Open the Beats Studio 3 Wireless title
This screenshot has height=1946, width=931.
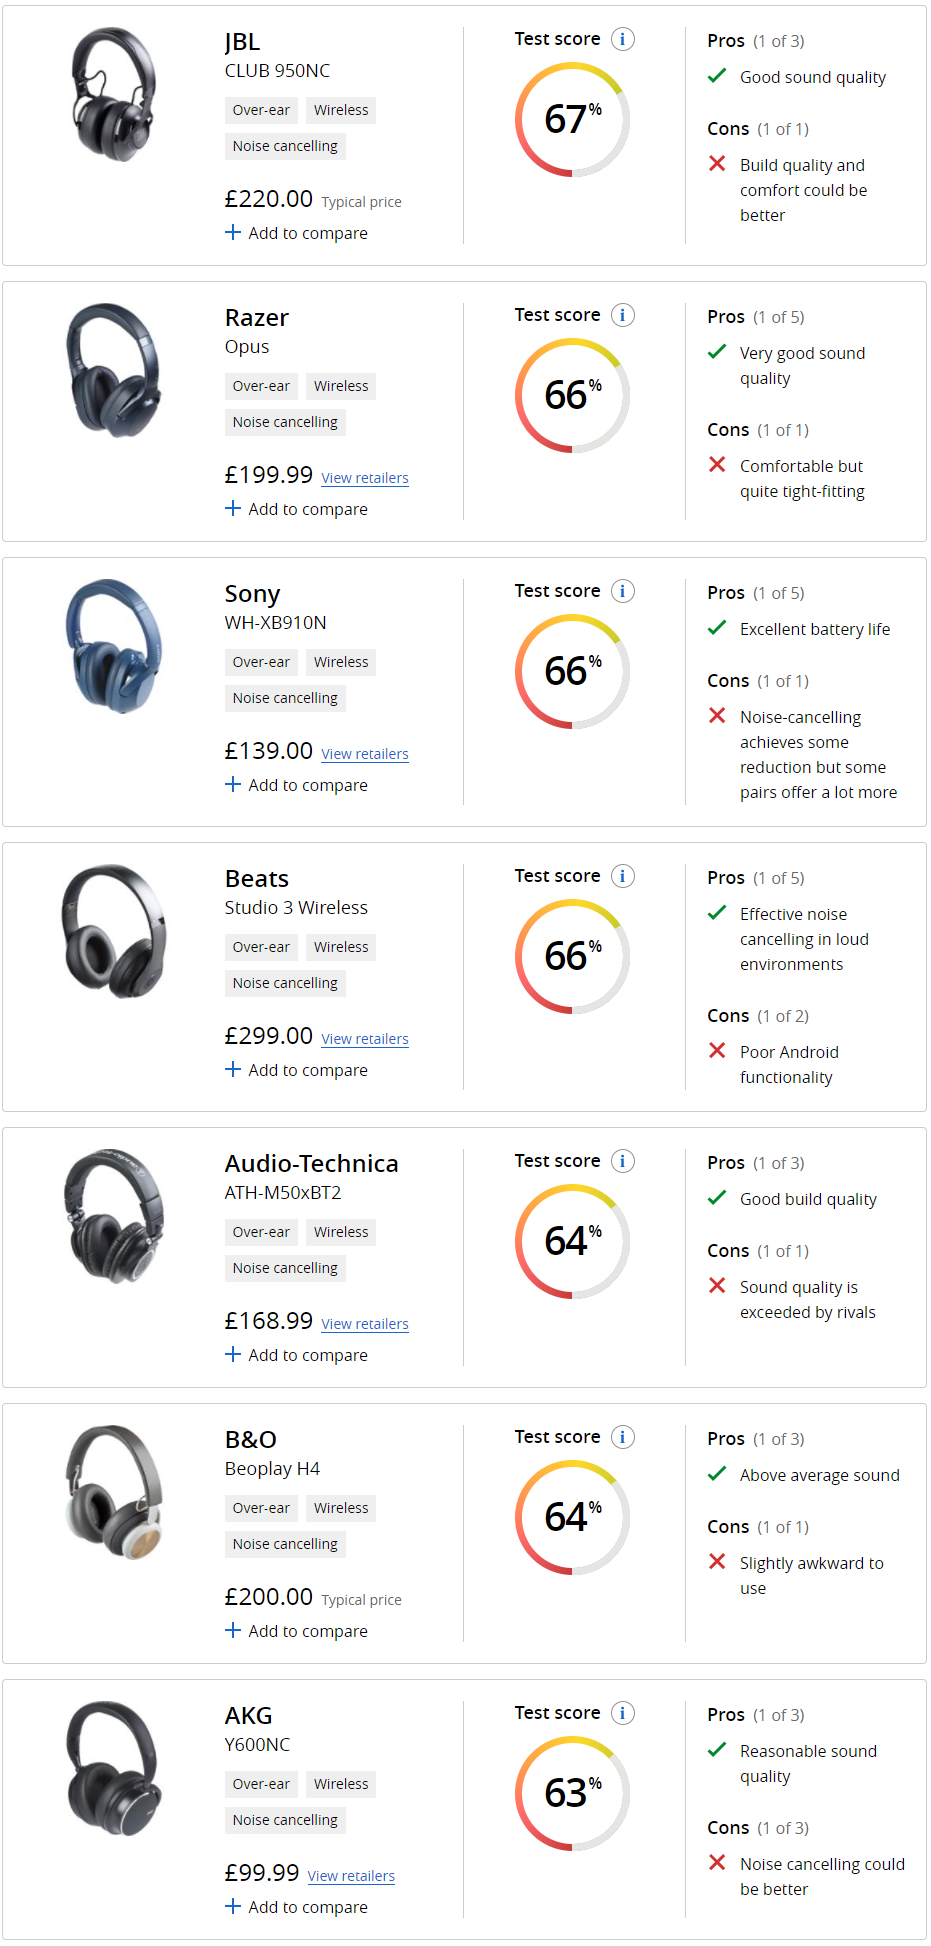pyautogui.click(x=296, y=892)
